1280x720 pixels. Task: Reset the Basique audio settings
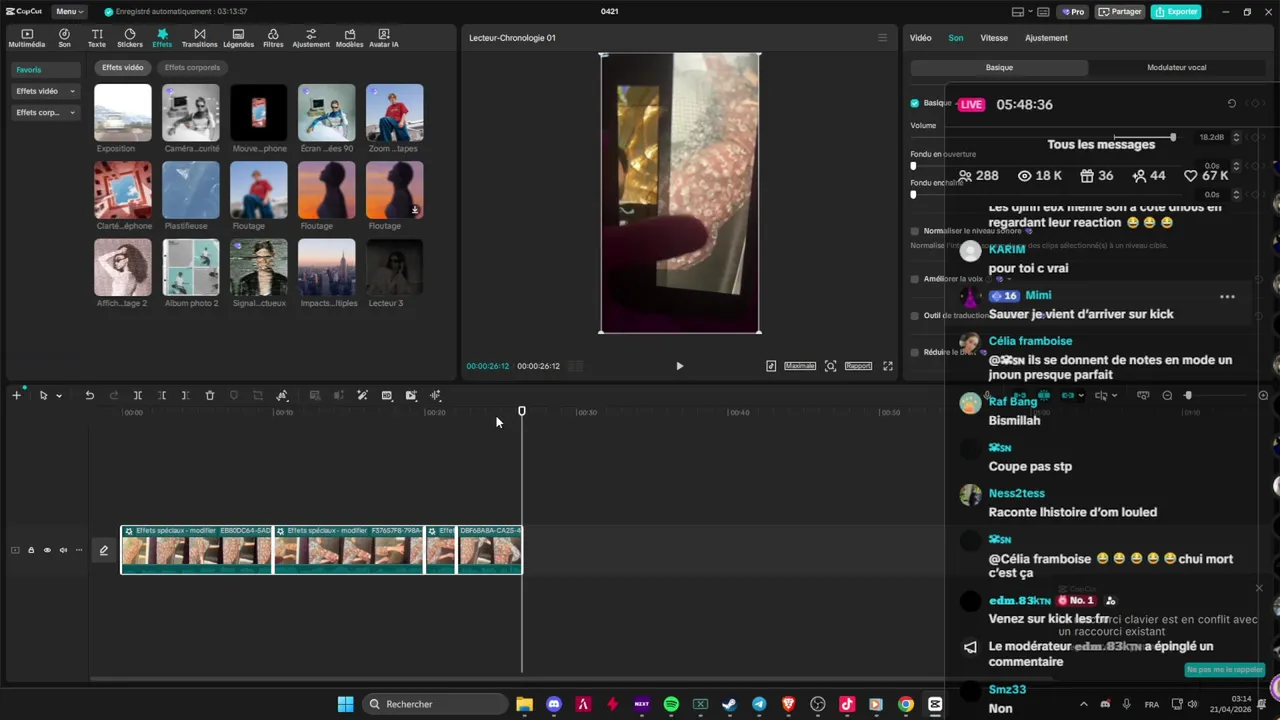pos(1231,103)
